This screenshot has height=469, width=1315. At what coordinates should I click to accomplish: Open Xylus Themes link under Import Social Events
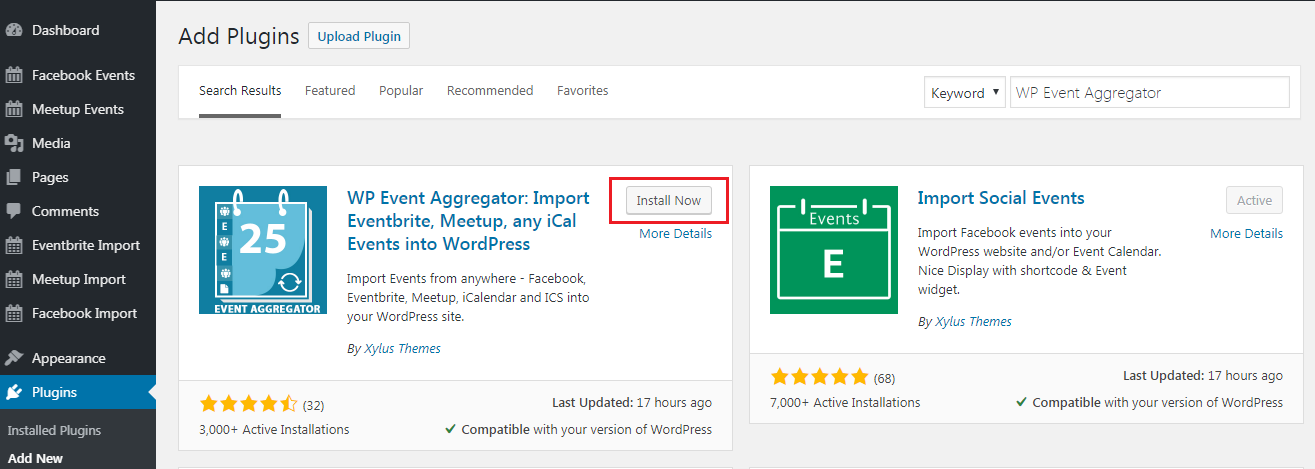tap(971, 322)
